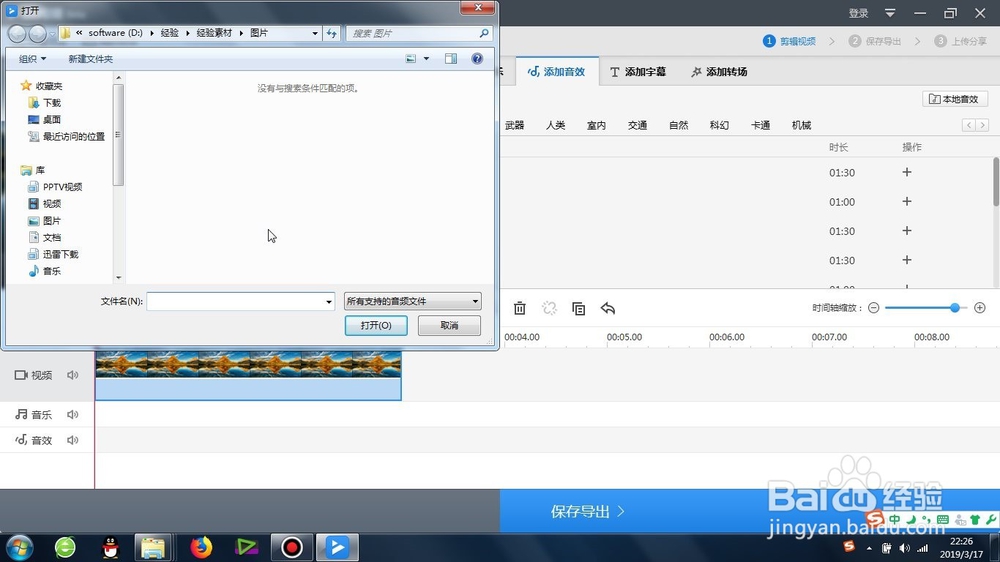Click the dashed circle icon in the timeline toolbar
The height and width of the screenshot is (562, 1000).
[x=549, y=308]
